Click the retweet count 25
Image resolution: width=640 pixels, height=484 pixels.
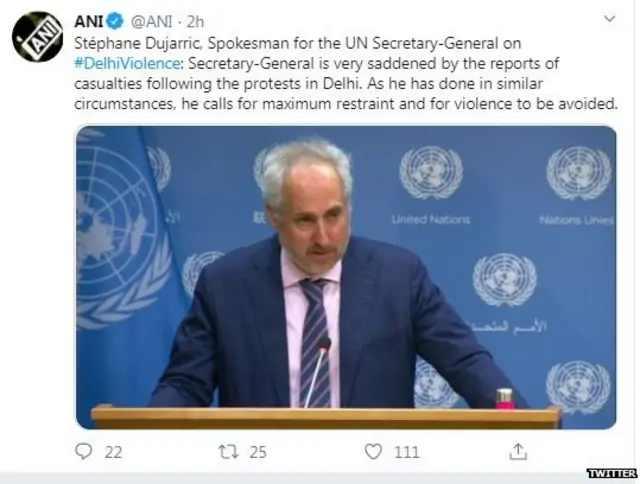pyautogui.click(x=258, y=452)
